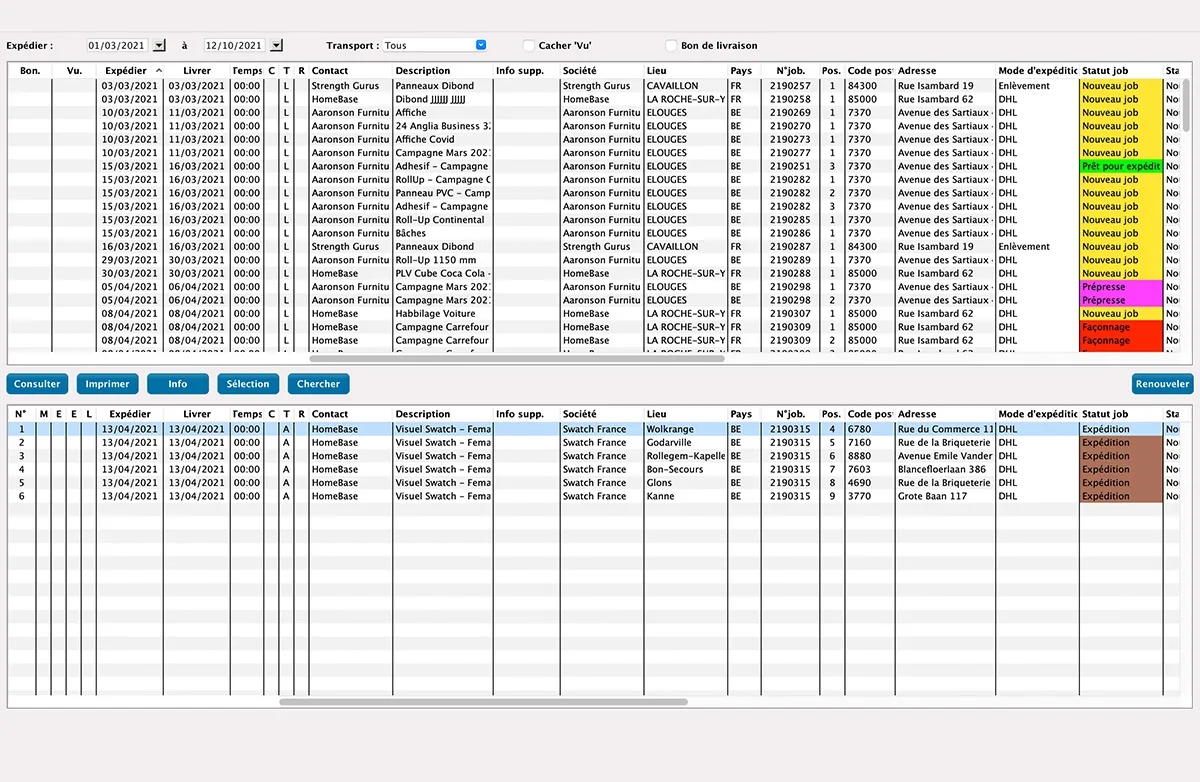Select the 'Avenue Emile Vander' address cell

pyautogui.click(x=945, y=456)
